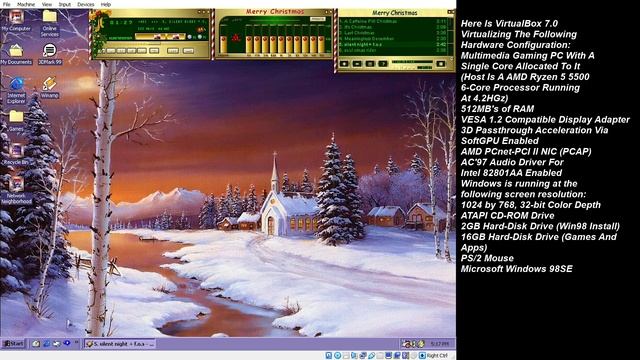640x360 pixels.
Task: Open the Games folder on the desktop
Action: click(16, 121)
